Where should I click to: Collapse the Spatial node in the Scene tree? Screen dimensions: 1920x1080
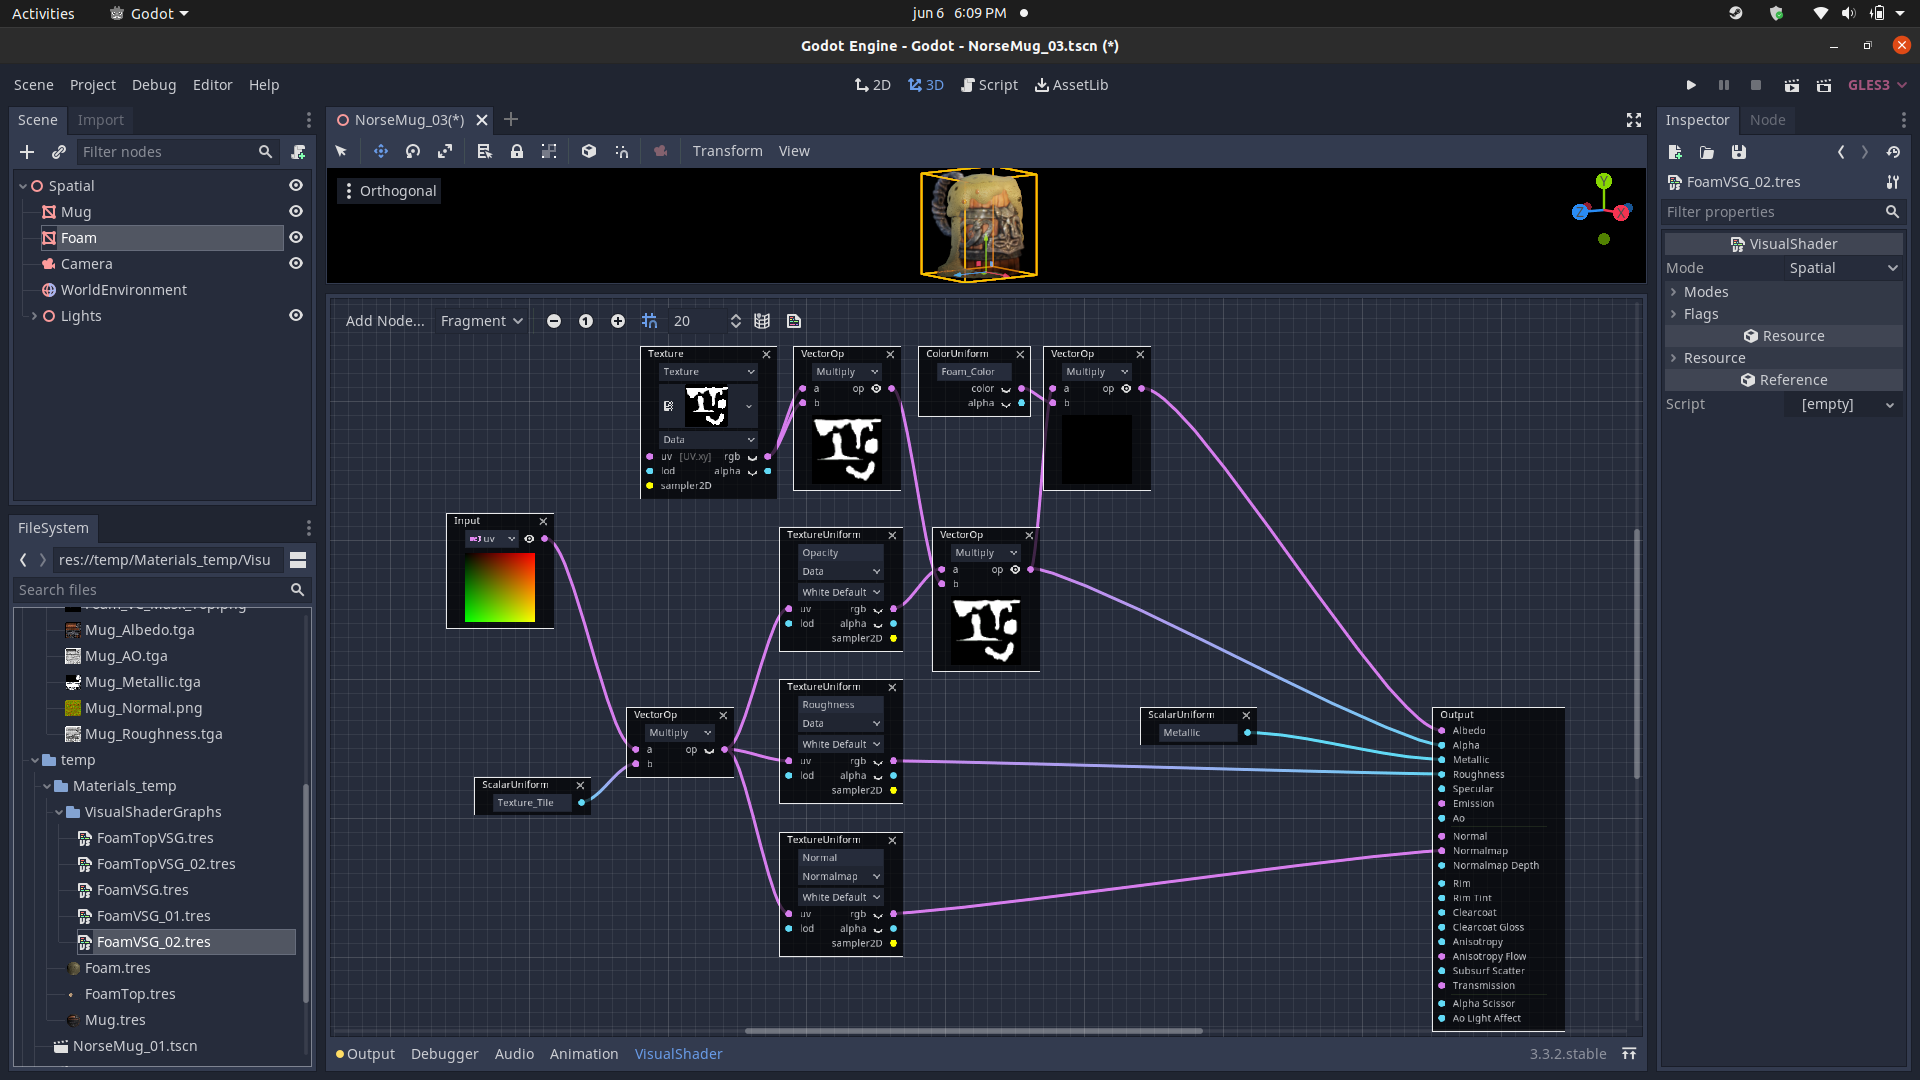coord(21,185)
